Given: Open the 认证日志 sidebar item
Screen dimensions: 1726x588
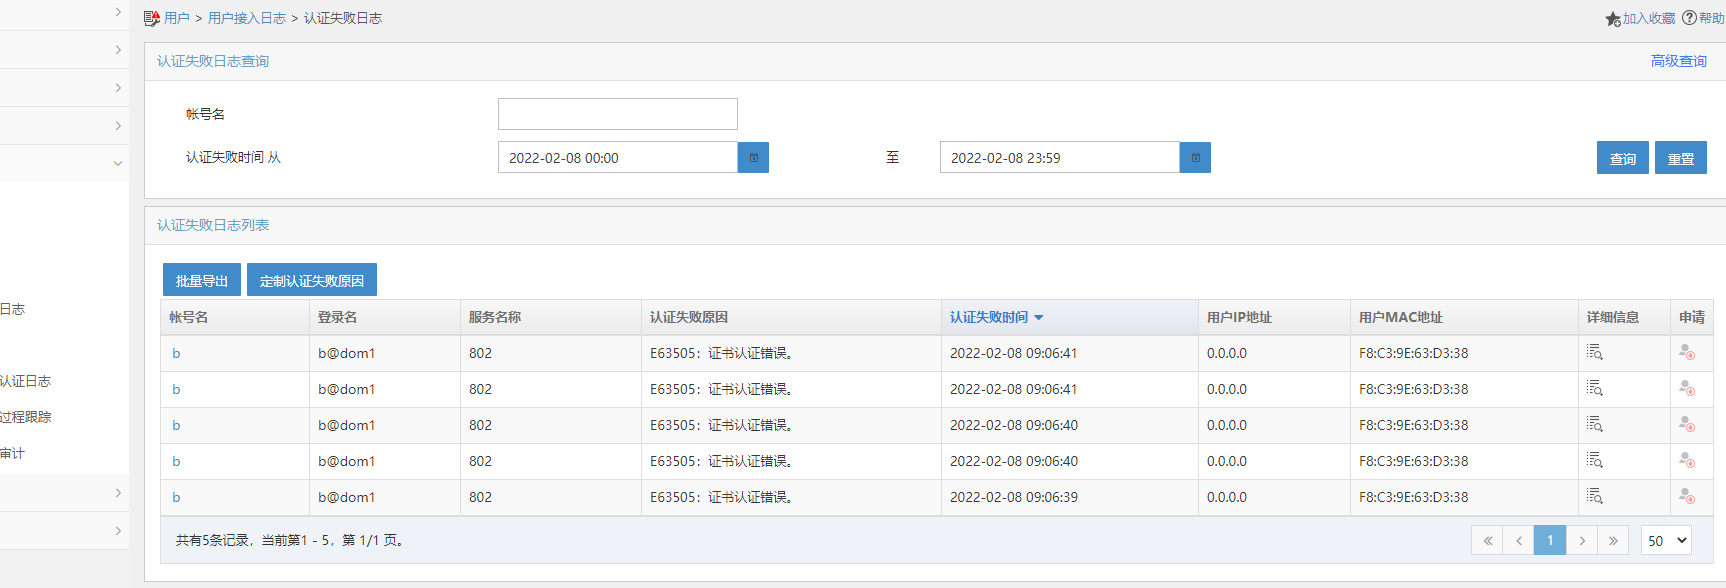Looking at the screenshot, I should (25, 381).
